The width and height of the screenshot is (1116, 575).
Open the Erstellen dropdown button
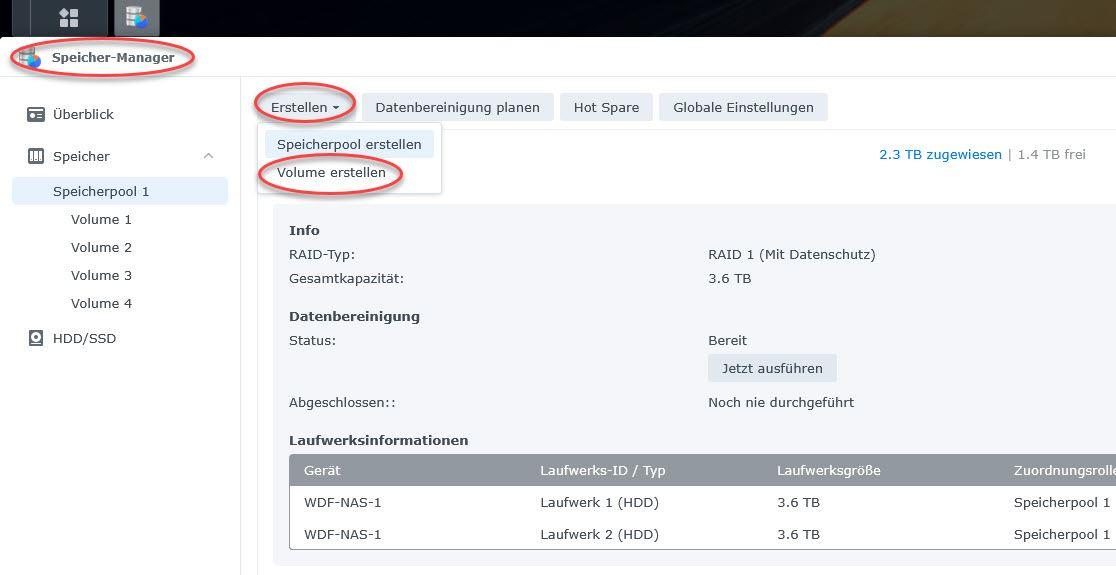tap(305, 107)
